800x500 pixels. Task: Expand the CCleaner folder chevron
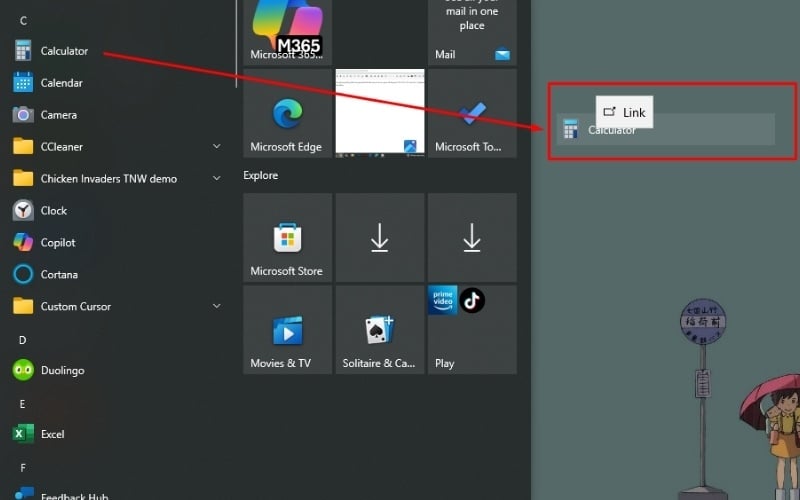216,146
